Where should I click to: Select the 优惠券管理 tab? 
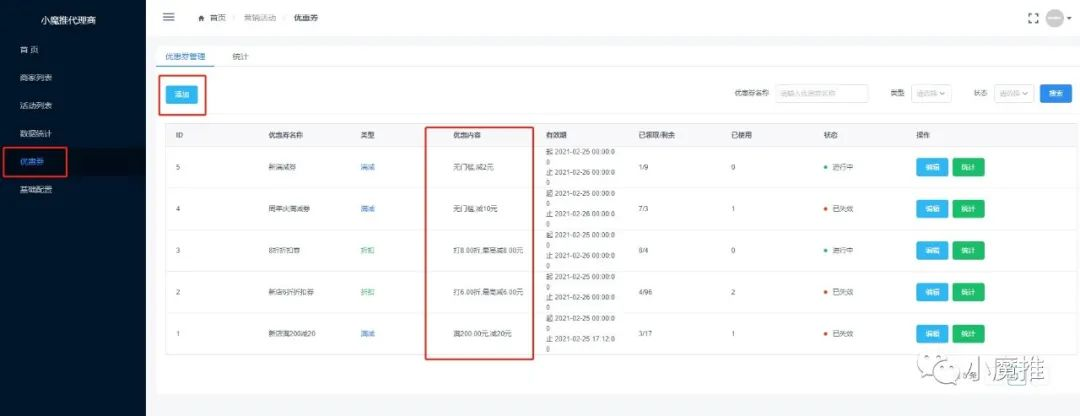click(184, 56)
